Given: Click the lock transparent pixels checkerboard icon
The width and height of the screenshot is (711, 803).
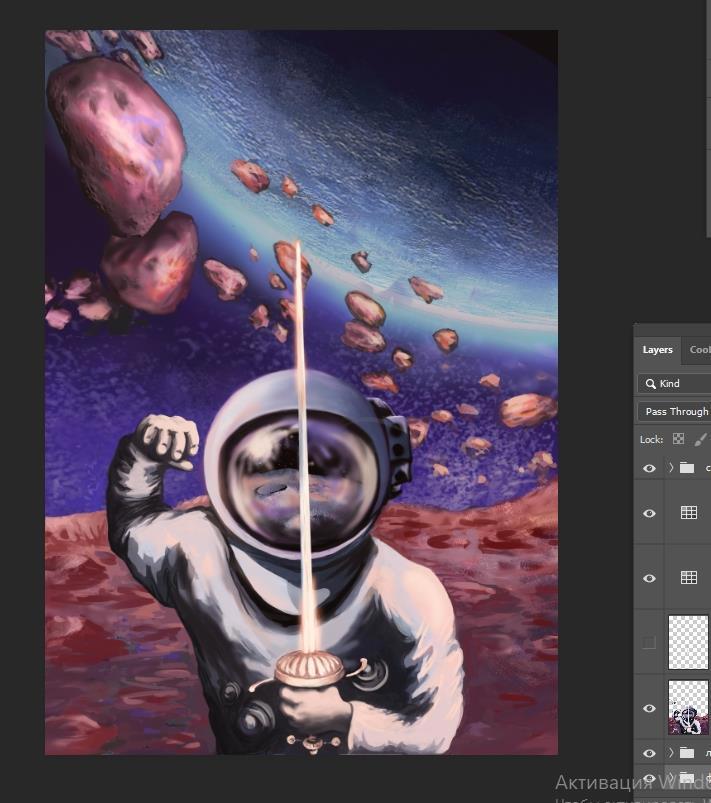Looking at the screenshot, I should tap(678, 439).
